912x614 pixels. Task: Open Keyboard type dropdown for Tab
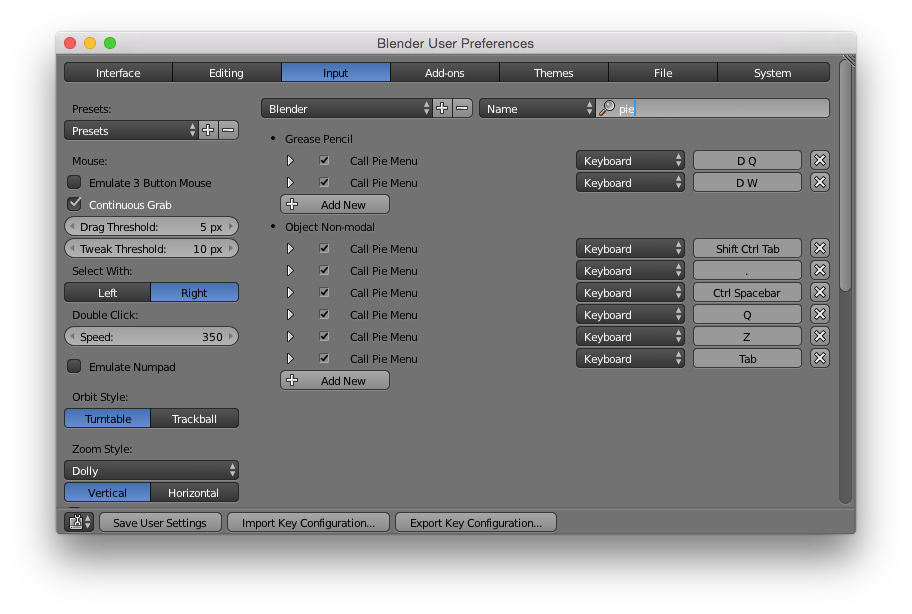point(630,359)
